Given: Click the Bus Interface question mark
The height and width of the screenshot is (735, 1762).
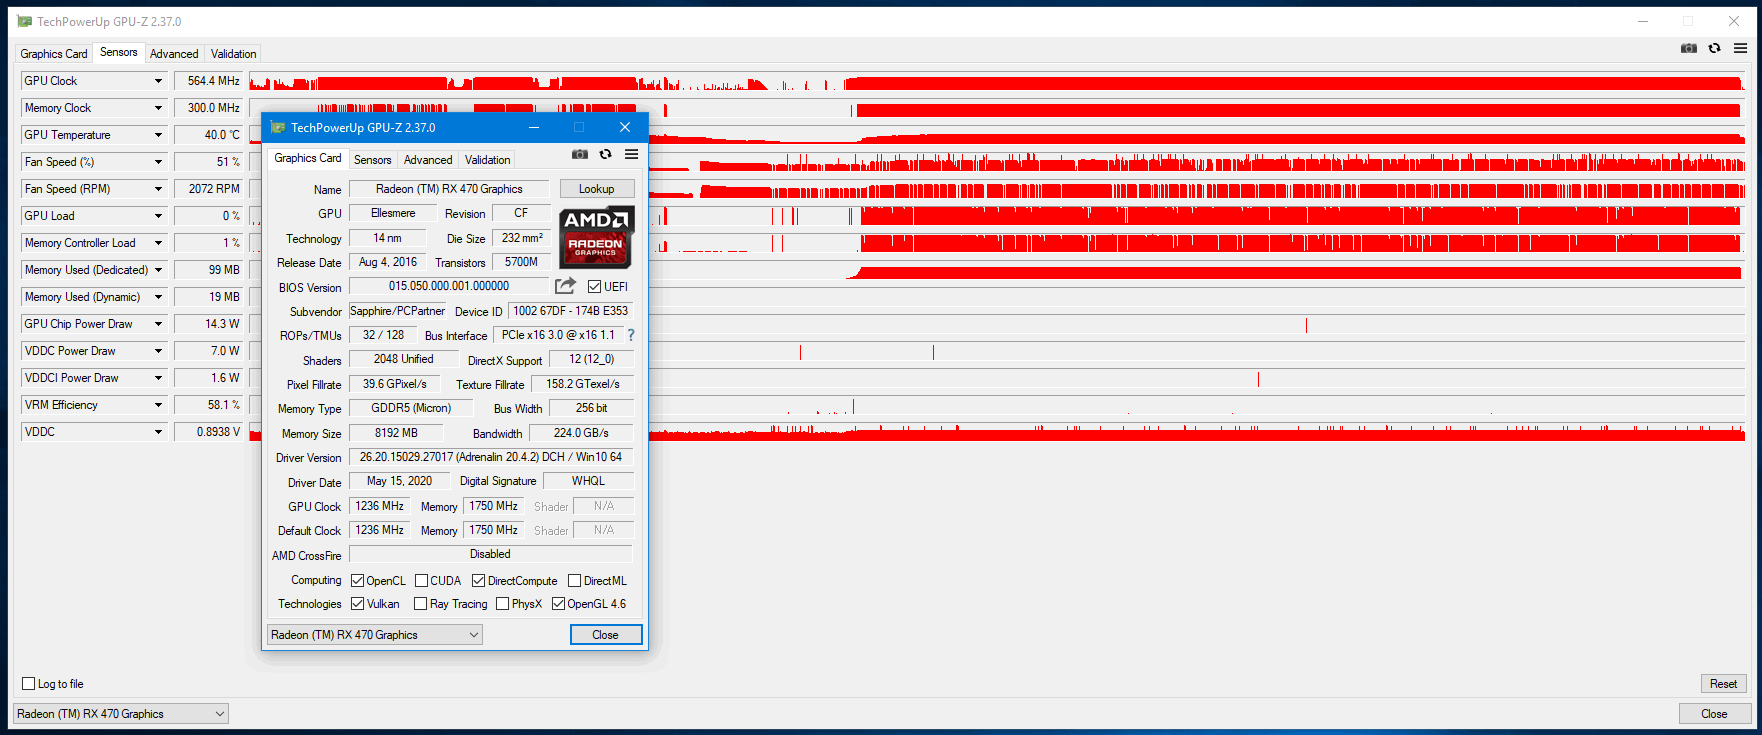Looking at the screenshot, I should point(631,335).
